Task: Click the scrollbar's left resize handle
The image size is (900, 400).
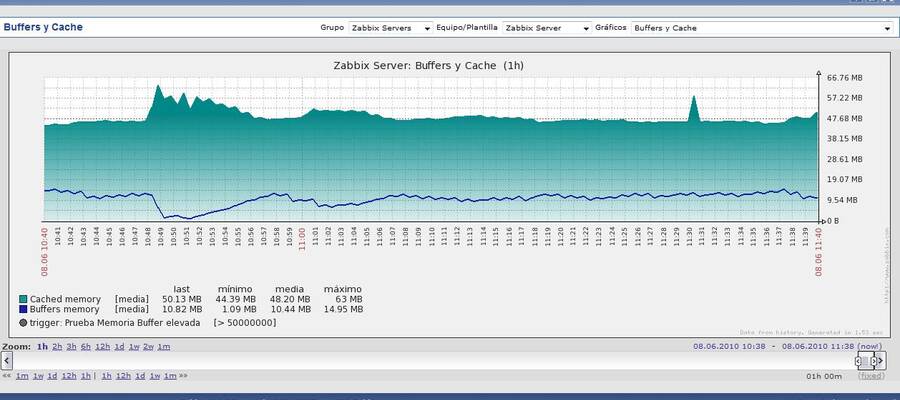Action: [x=860, y=360]
